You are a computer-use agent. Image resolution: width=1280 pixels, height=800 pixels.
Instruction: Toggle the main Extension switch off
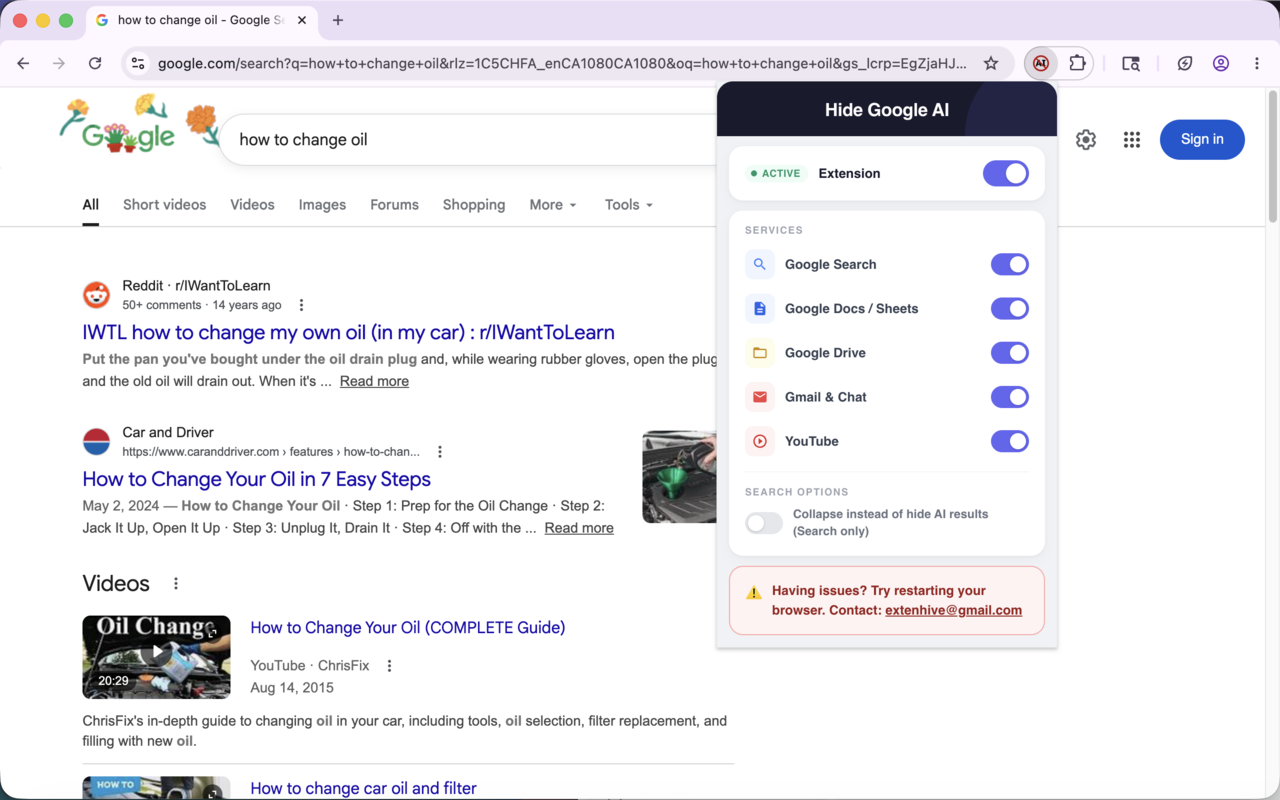tap(1006, 173)
